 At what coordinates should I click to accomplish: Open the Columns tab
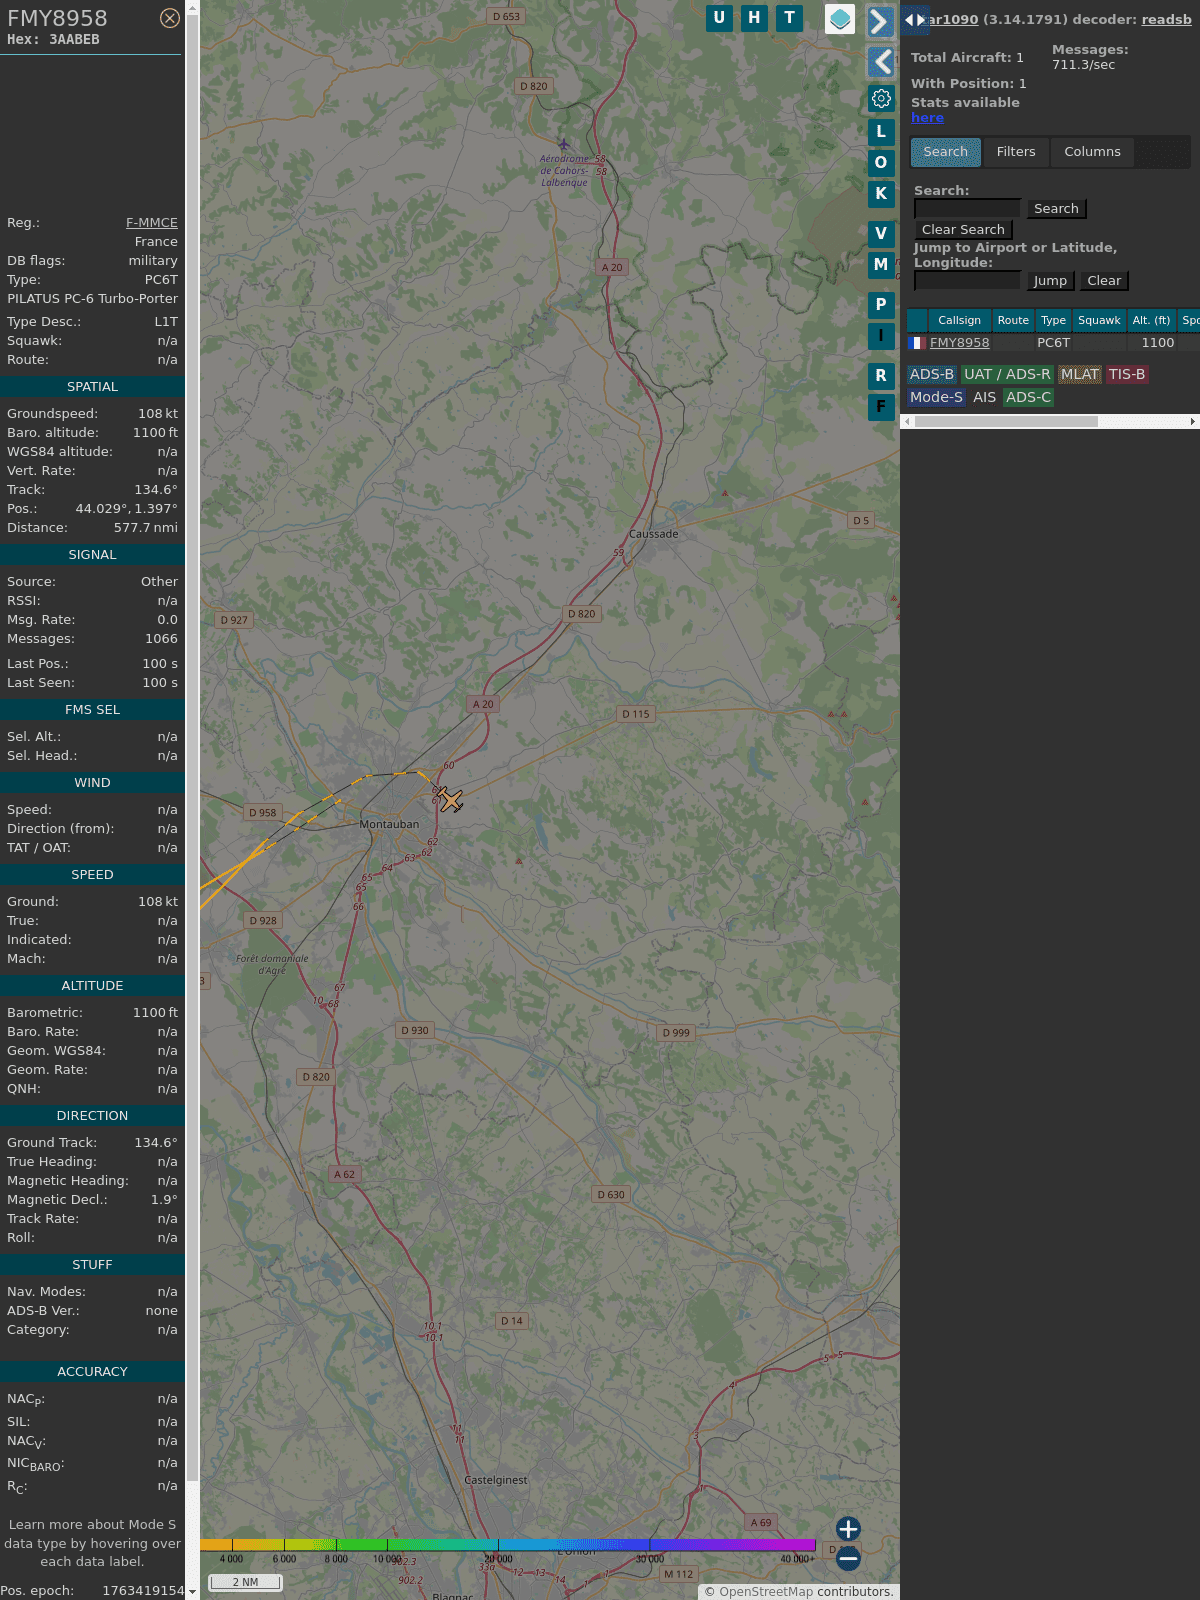pos(1092,152)
